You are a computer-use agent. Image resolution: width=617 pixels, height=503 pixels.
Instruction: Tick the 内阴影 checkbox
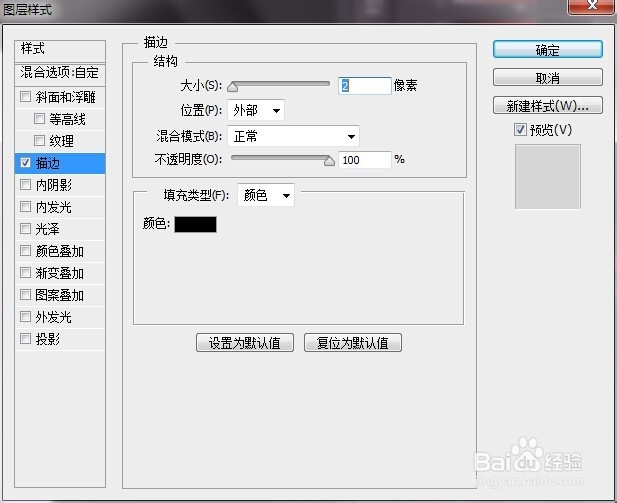coord(26,185)
